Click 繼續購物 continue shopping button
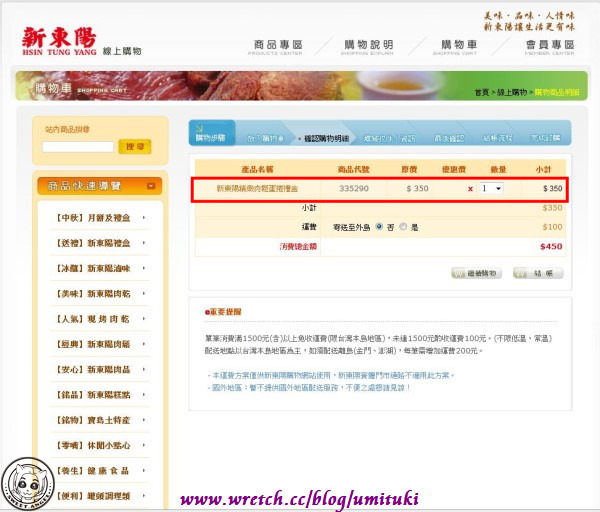The height and width of the screenshot is (512, 600). click(476, 273)
